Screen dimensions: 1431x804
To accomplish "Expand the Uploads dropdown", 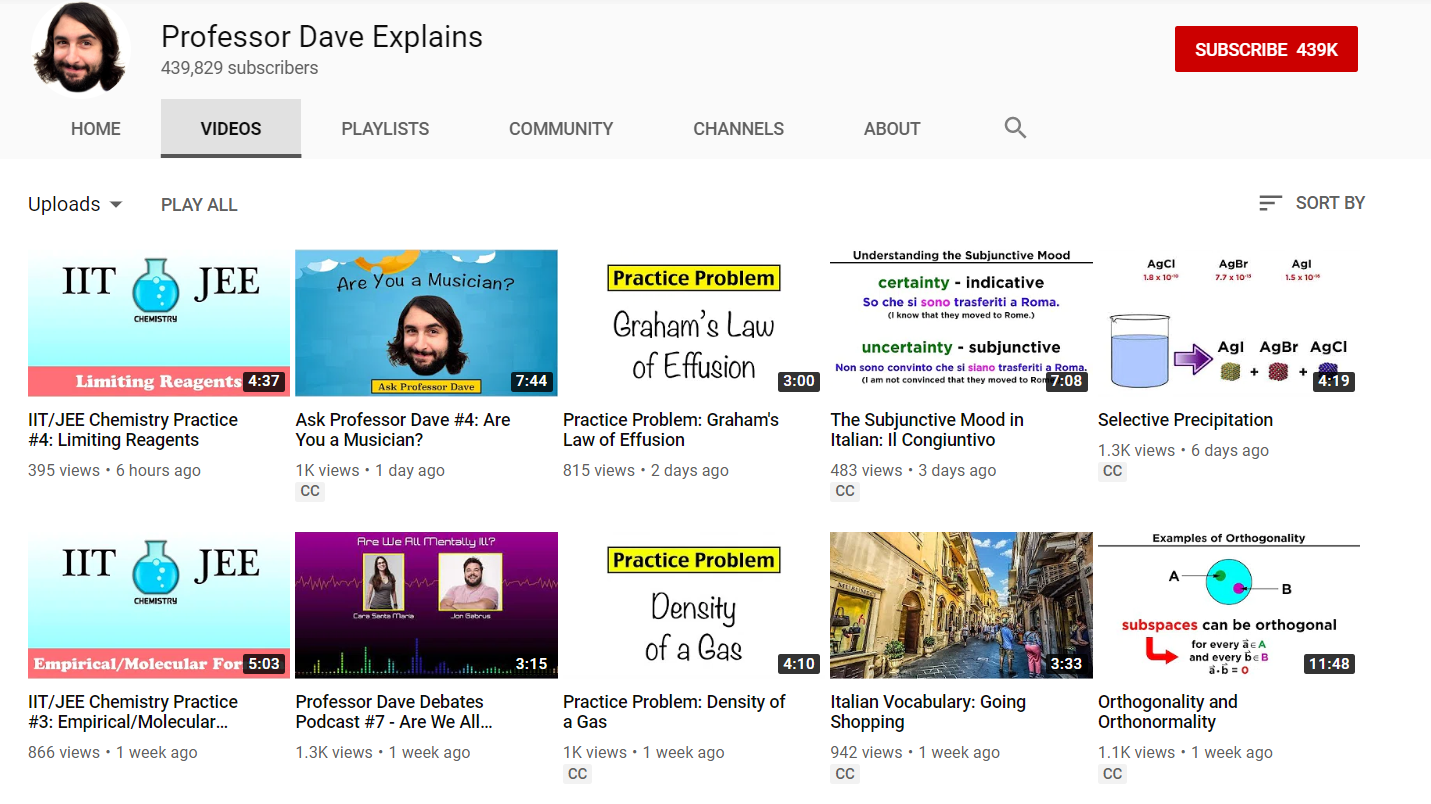I will tap(75, 204).
